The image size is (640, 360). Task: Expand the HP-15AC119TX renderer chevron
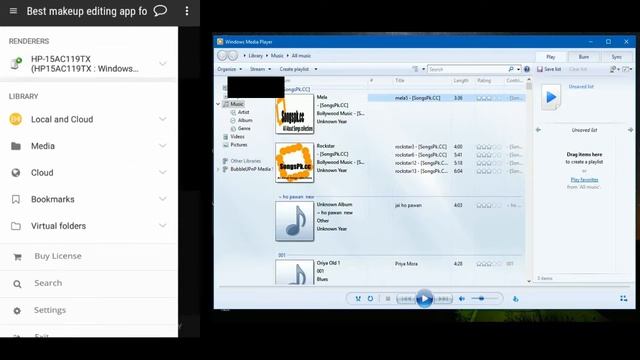163,64
